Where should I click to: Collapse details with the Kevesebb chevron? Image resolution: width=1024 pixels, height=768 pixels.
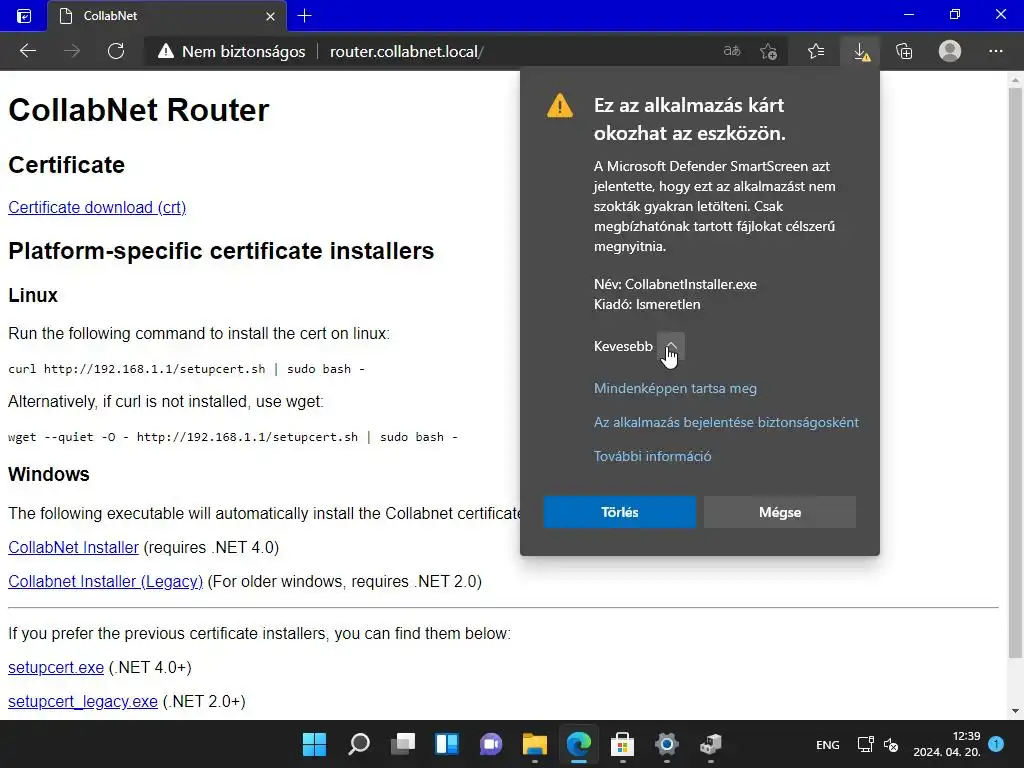tap(671, 345)
